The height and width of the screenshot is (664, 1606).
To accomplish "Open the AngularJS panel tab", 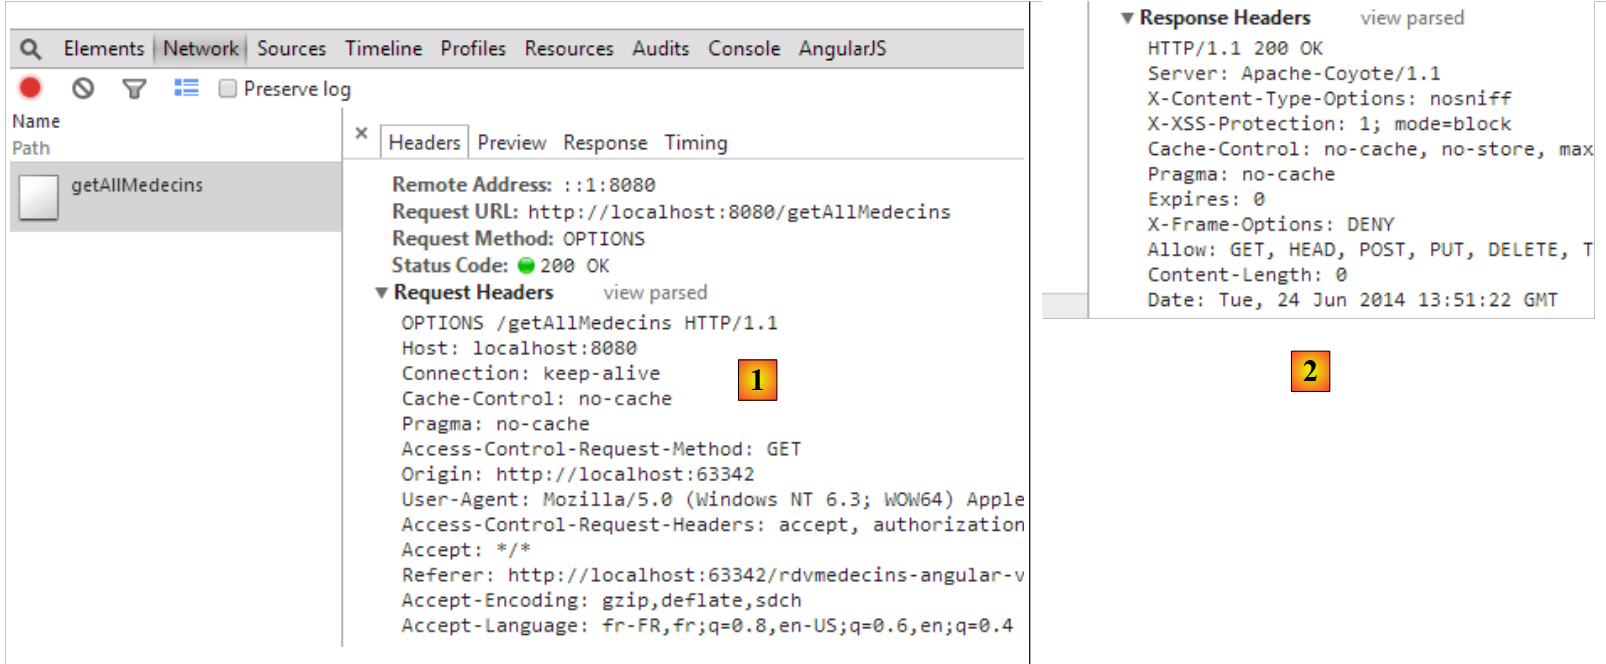I will [841, 49].
